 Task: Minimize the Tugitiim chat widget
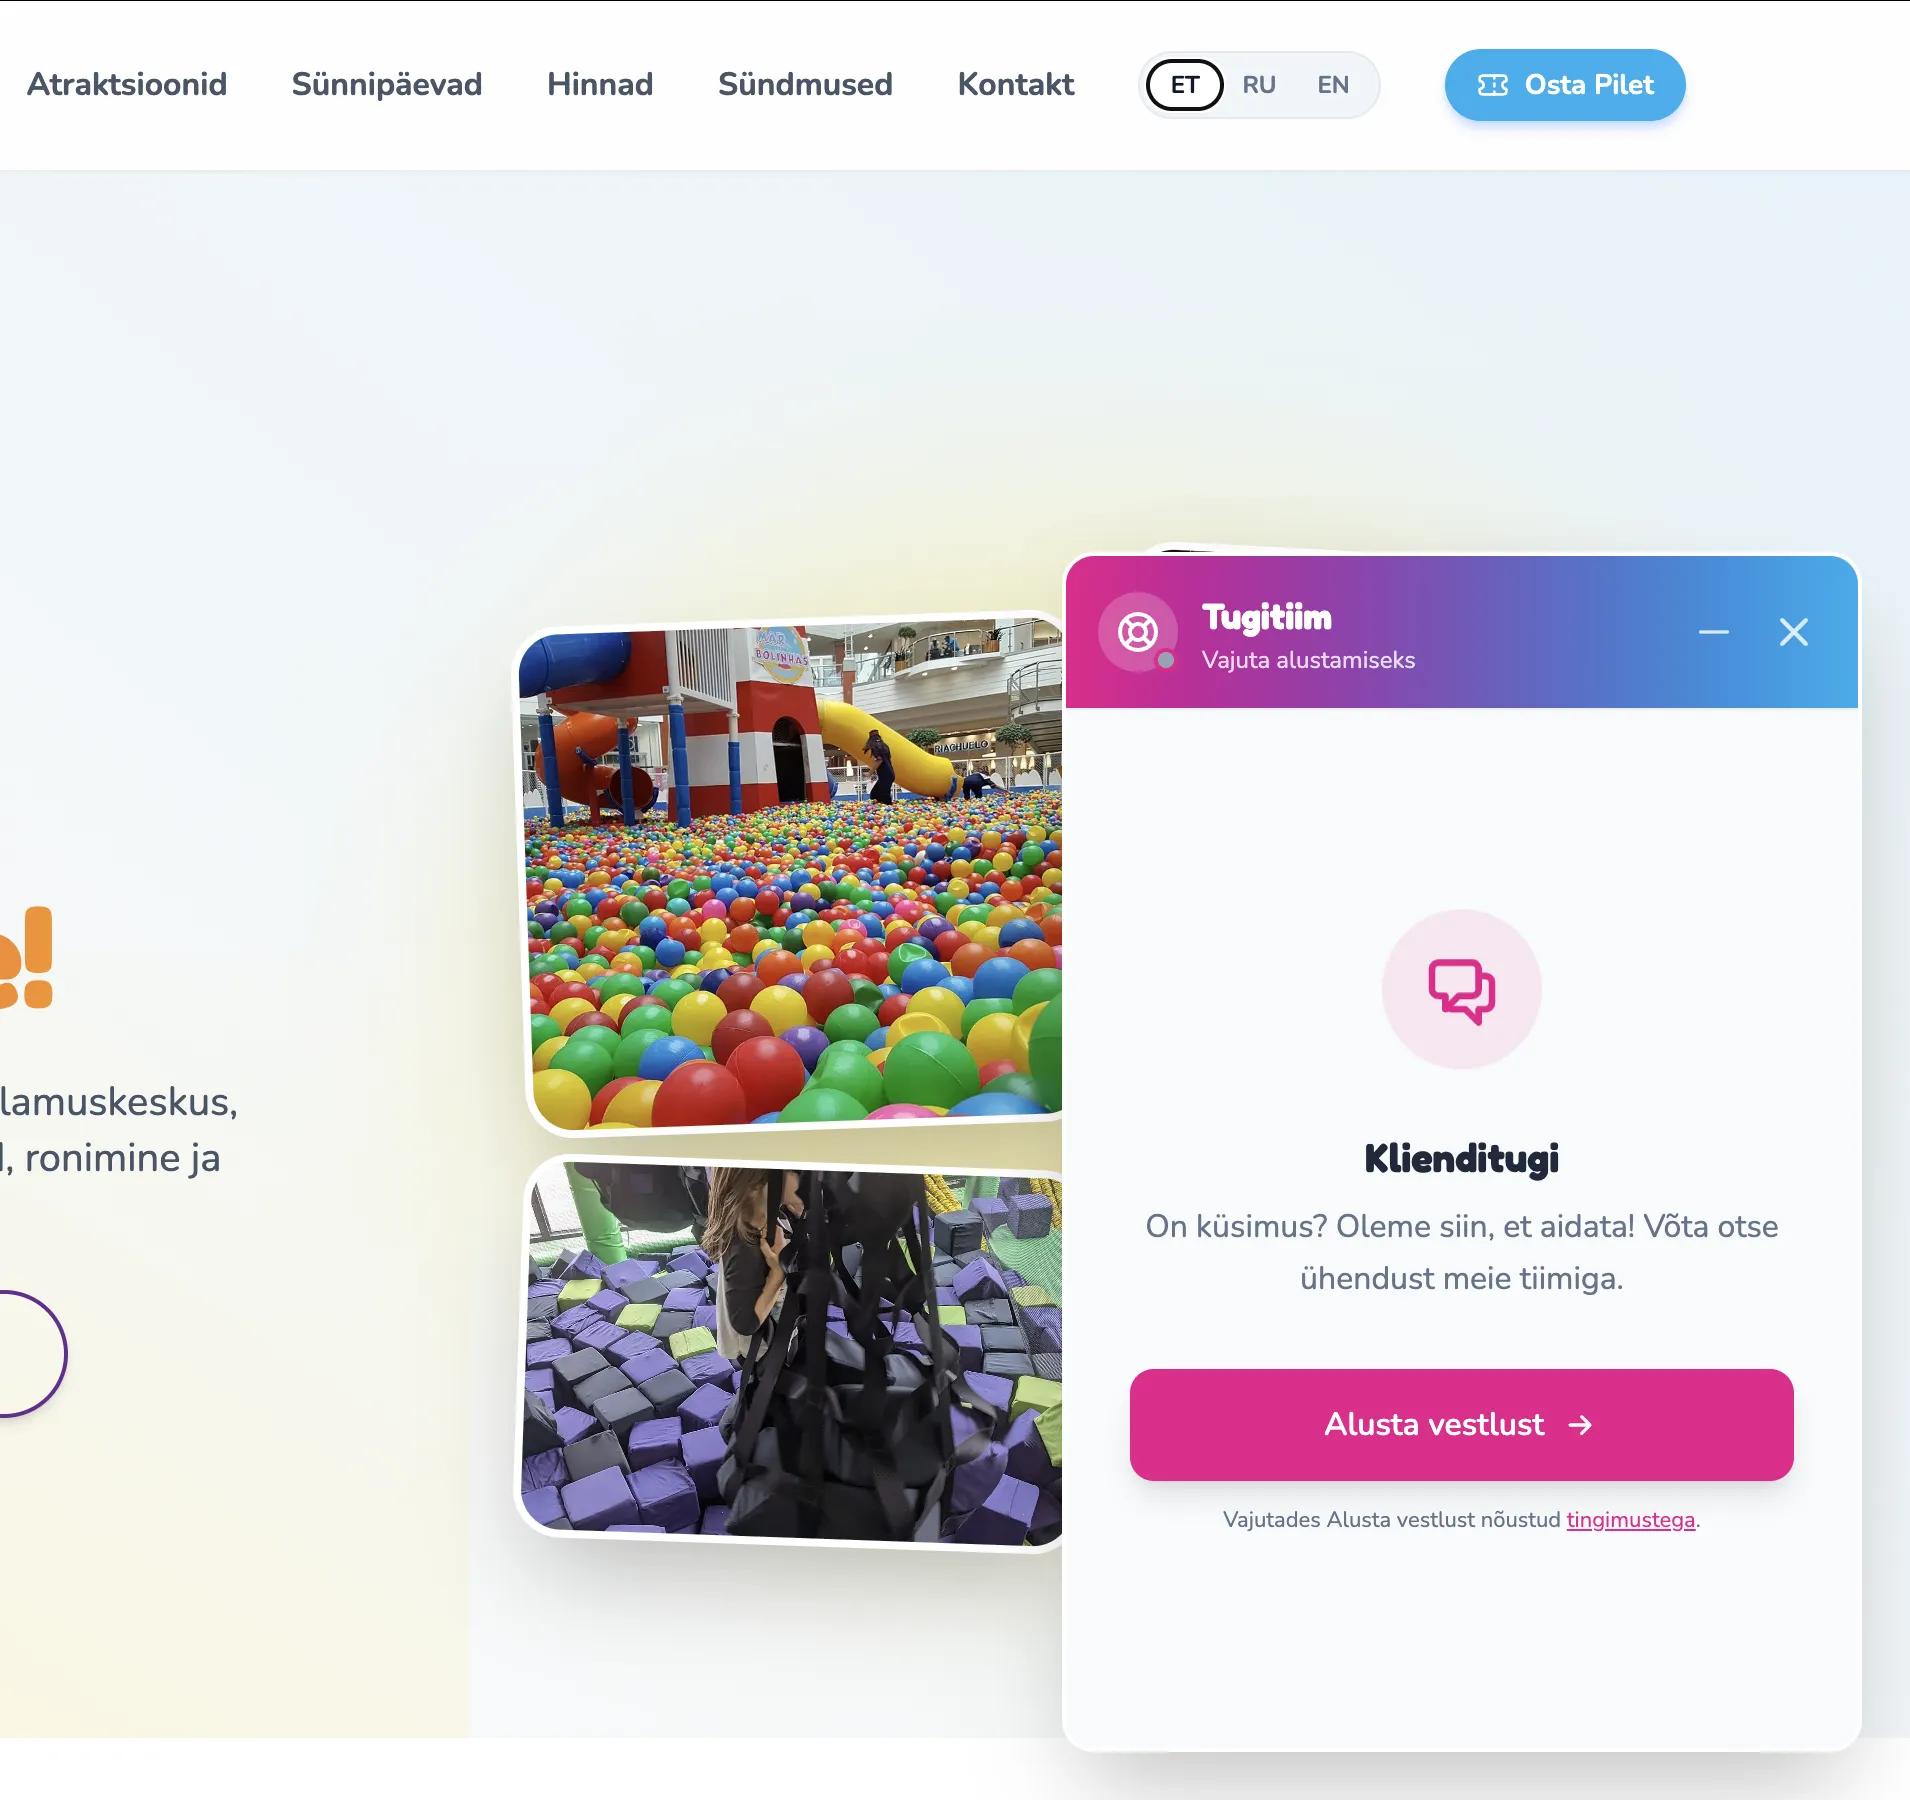pyautogui.click(x=1713, y=632)
